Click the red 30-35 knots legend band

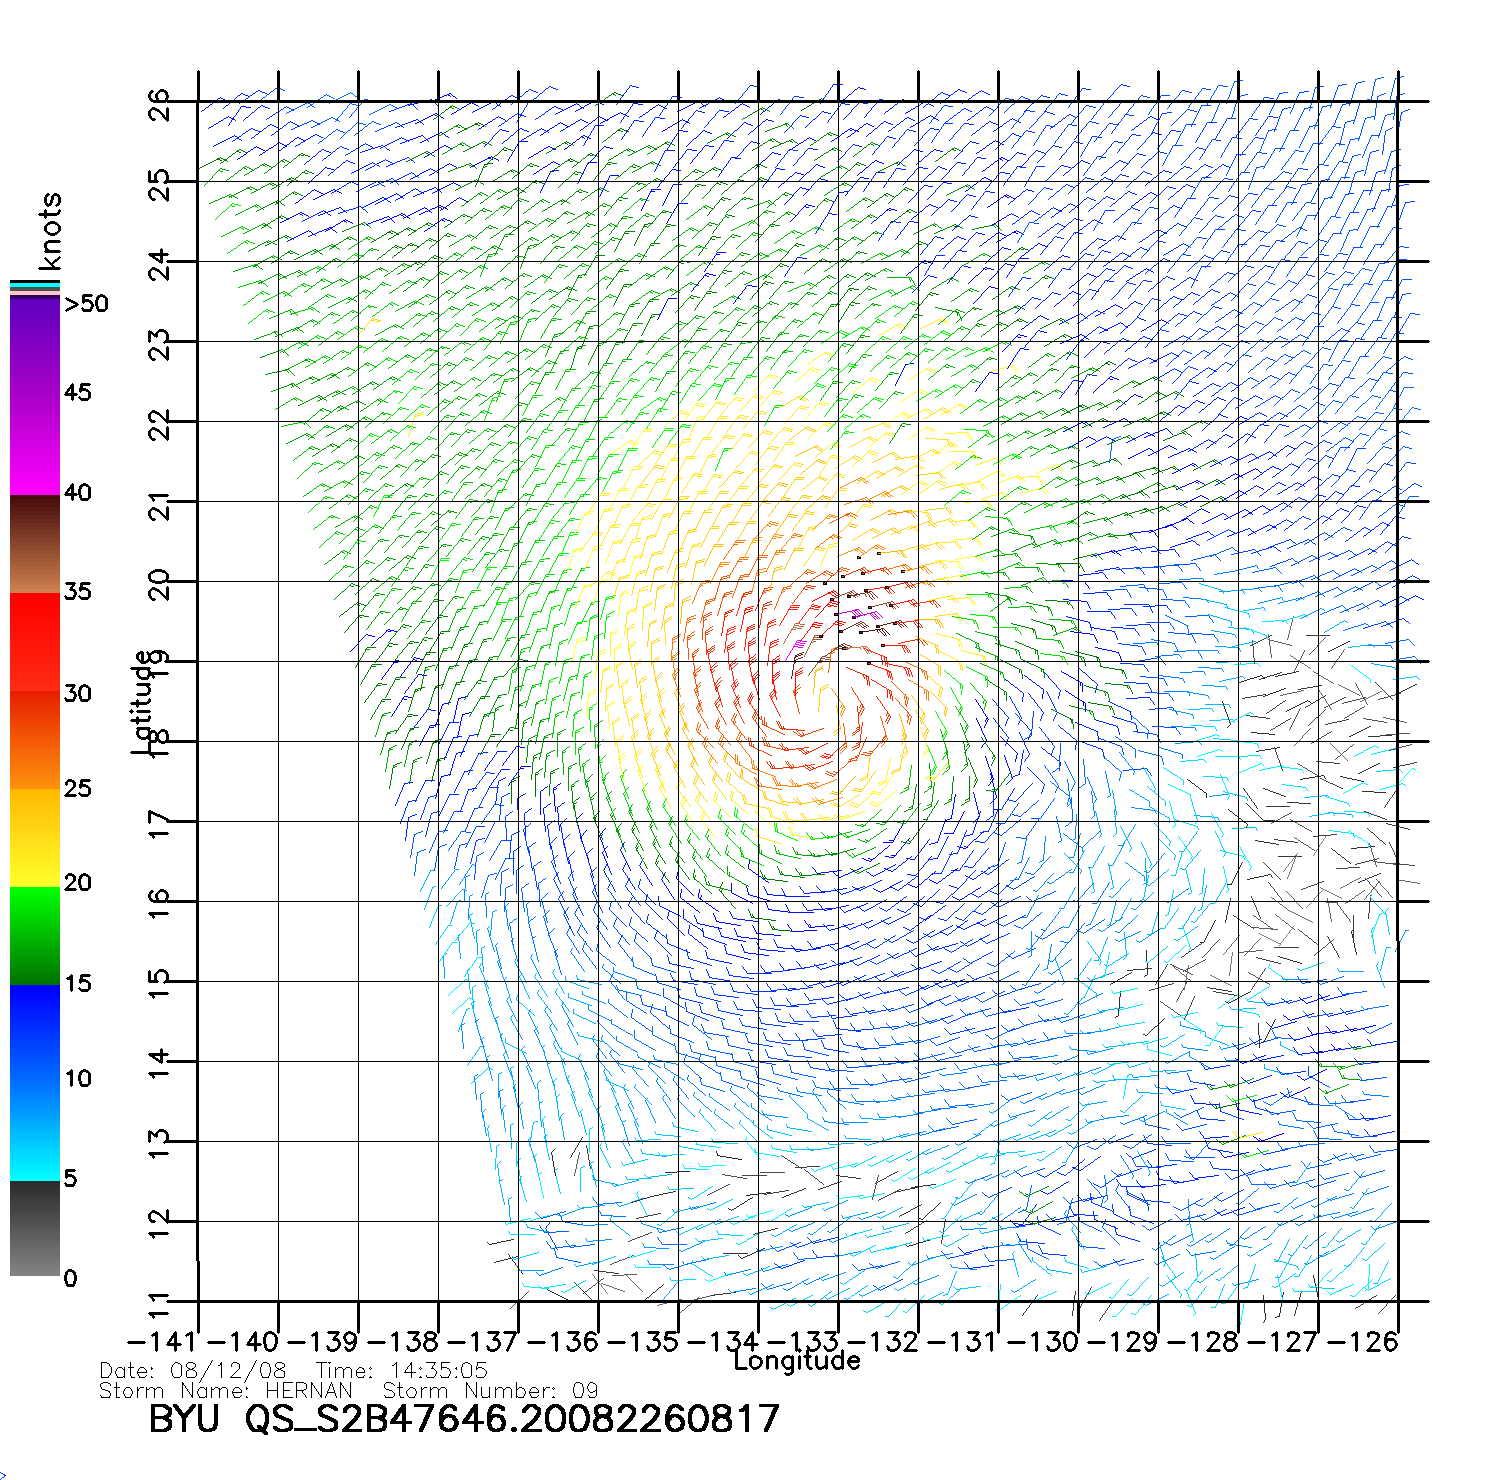click(35, 642)
